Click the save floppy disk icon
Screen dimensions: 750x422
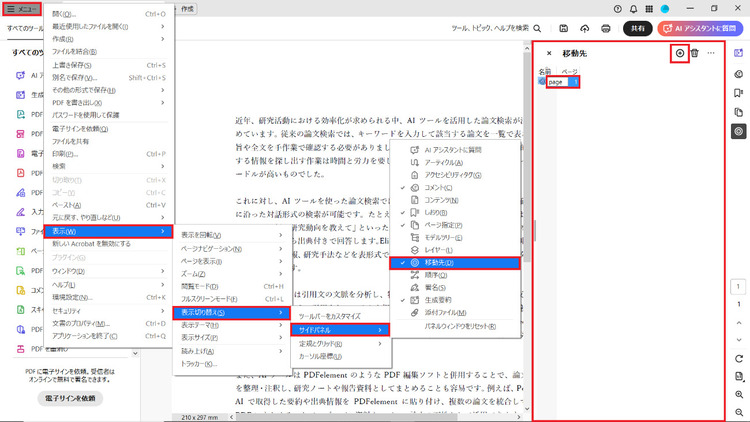(x=563, y=29)
